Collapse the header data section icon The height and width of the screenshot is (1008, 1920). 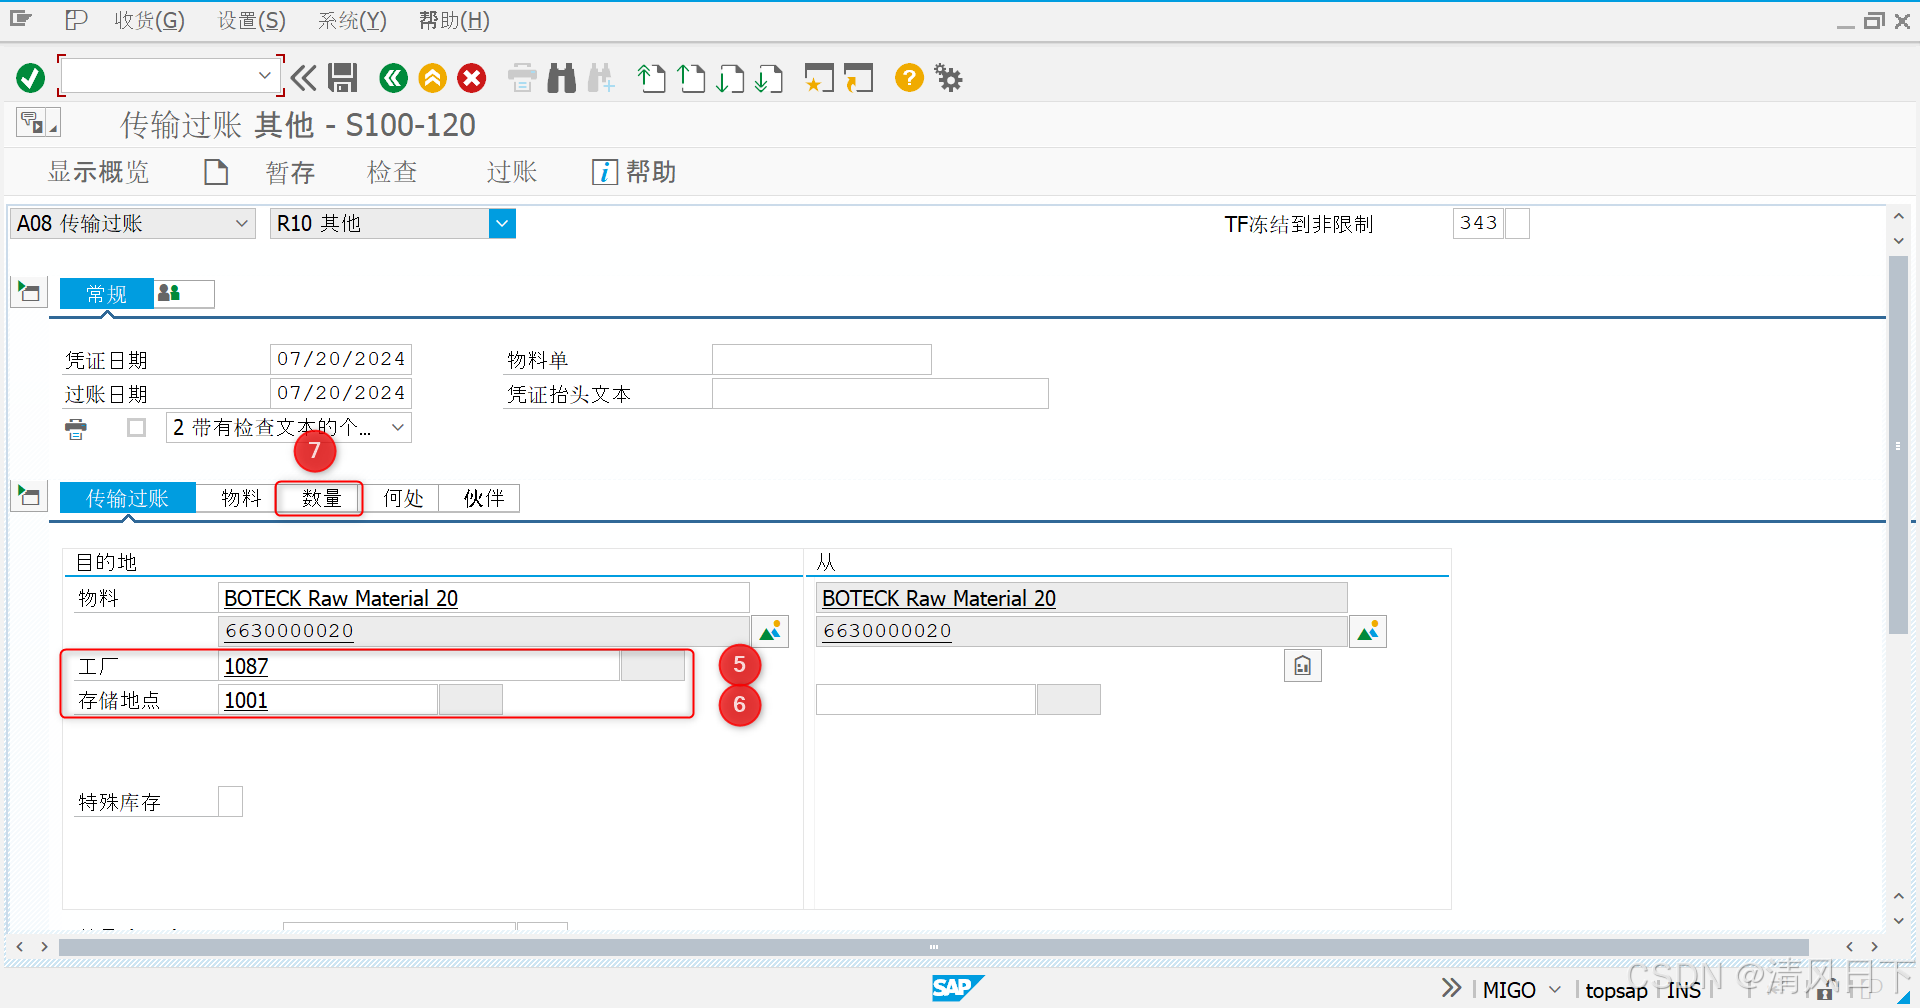point(29,293)
